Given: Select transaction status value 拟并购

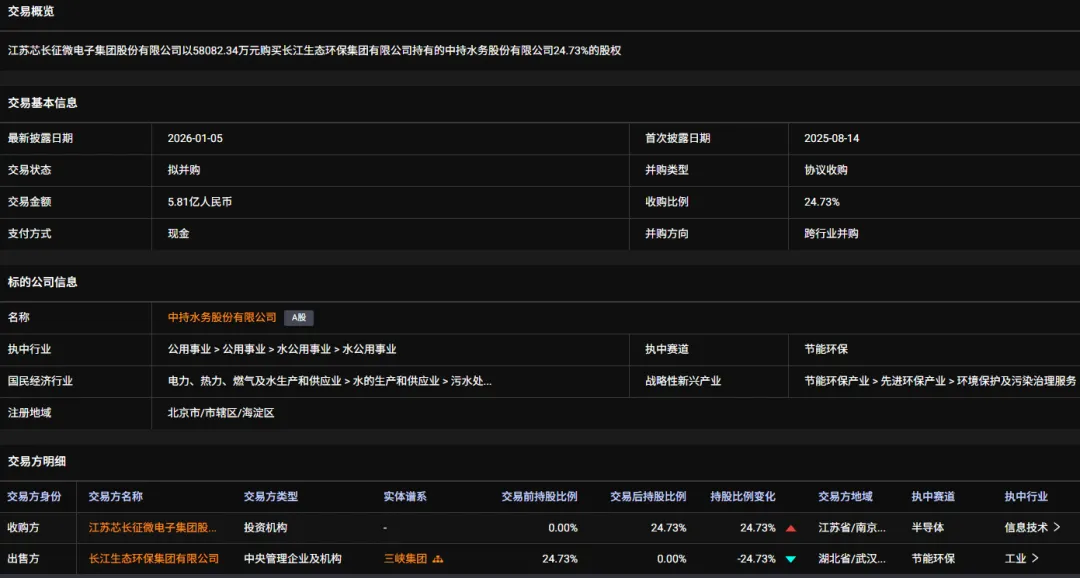Looking at the screenshot, I should click(184, 170).
